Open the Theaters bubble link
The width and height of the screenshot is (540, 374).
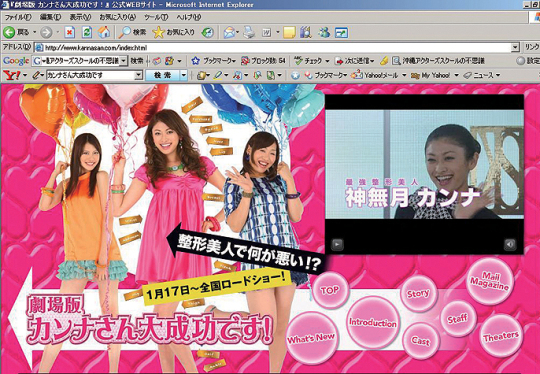pos(500,336)
